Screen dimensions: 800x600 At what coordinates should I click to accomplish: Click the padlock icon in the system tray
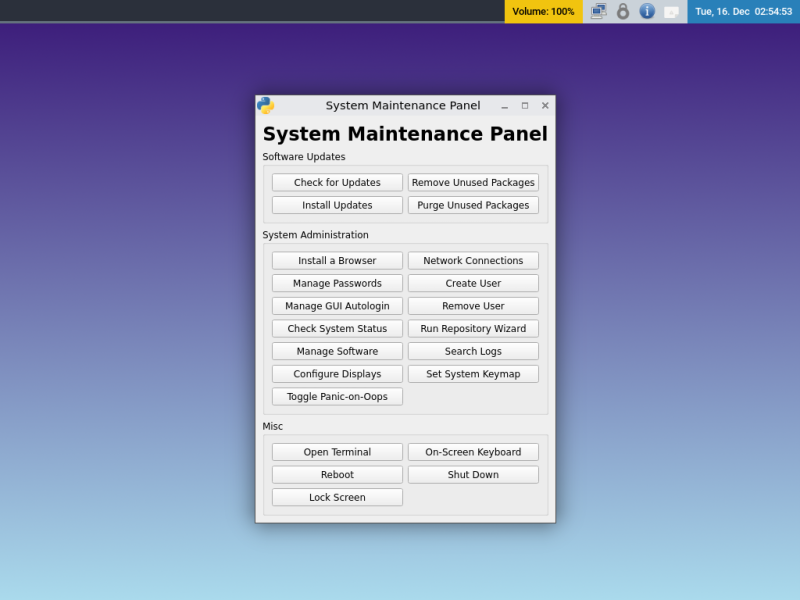[x=623, y=11]
